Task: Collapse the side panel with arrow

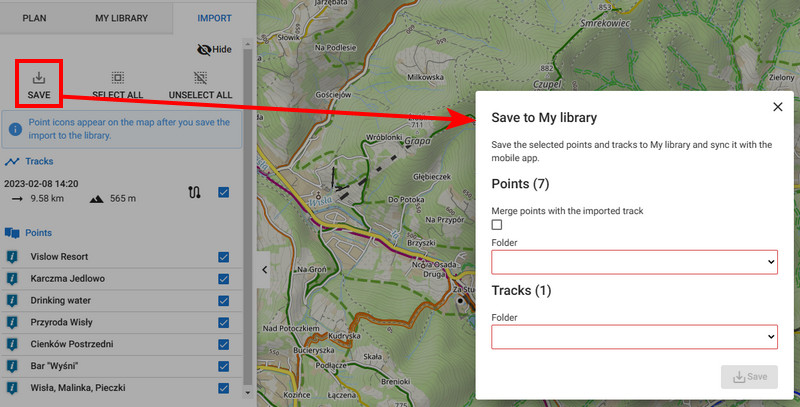Action: pos(263,269)
